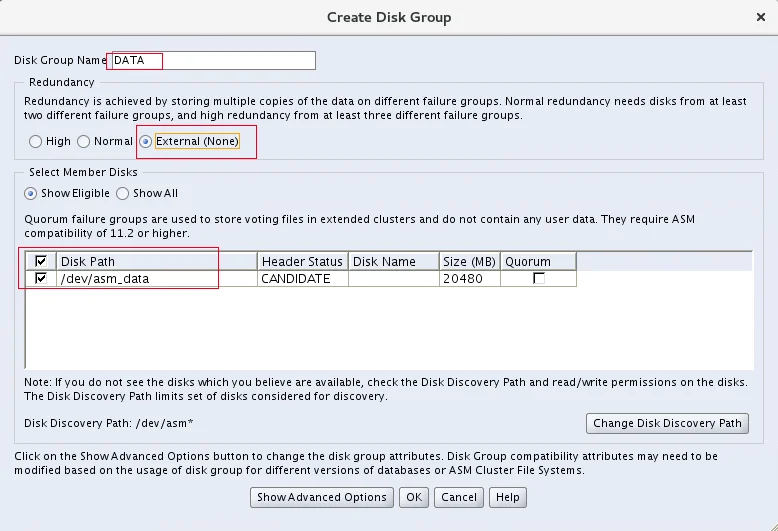
Task: Click the empty Disk Name cell
Action: point(394,278)
